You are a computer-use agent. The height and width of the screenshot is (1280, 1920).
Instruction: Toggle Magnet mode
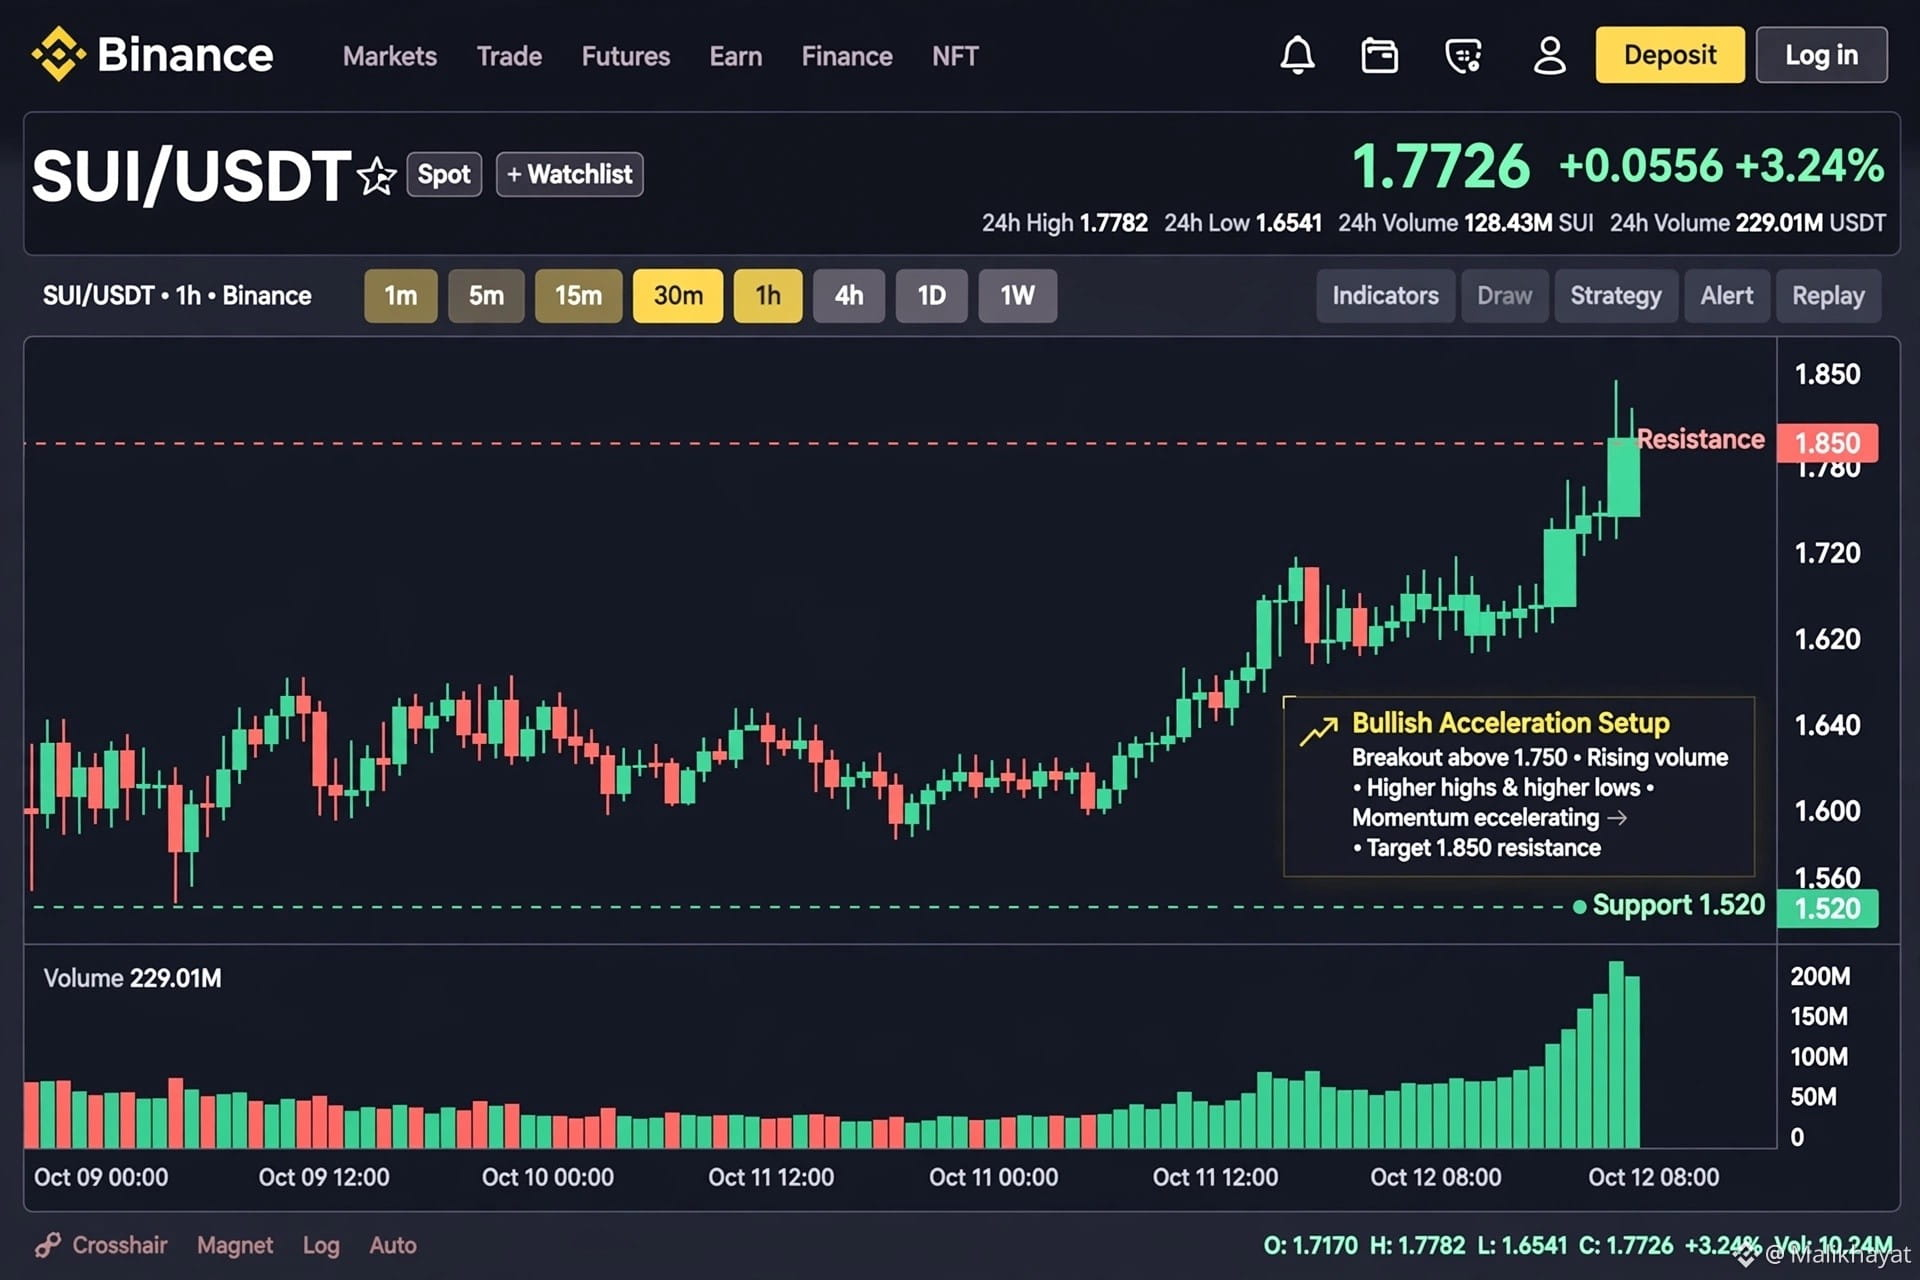pyautogui.click(x=235, y=1245)
